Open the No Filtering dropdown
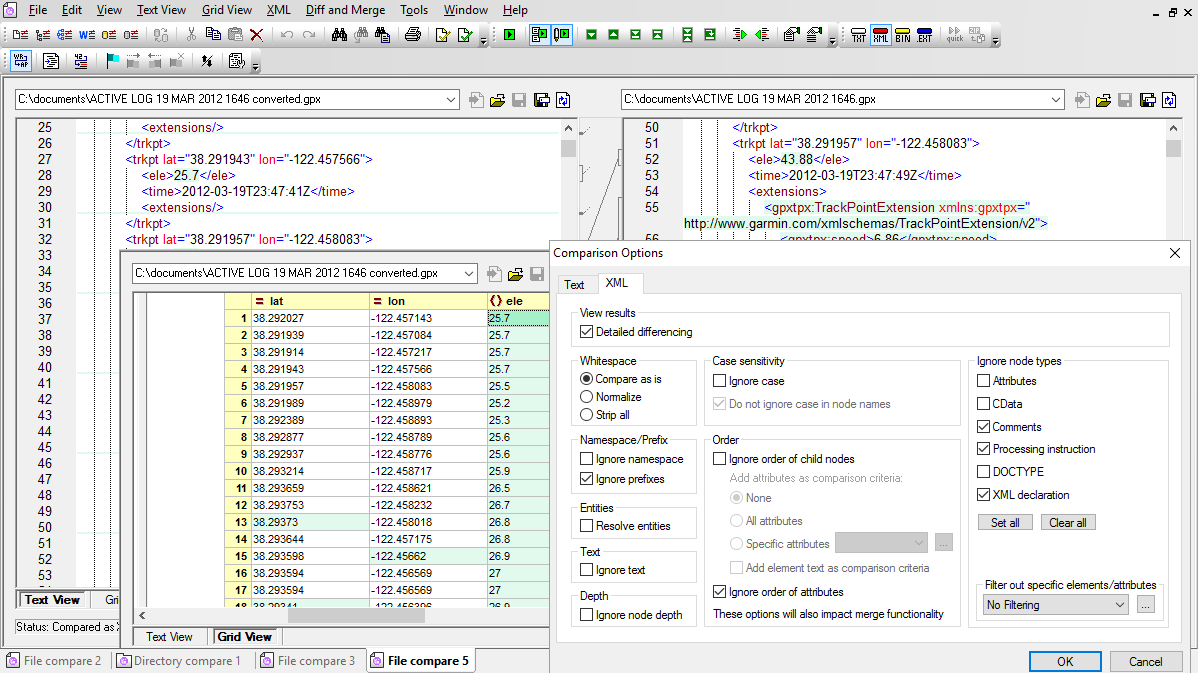Screen dimensions: 1198x673 (x=1056, y=605)
